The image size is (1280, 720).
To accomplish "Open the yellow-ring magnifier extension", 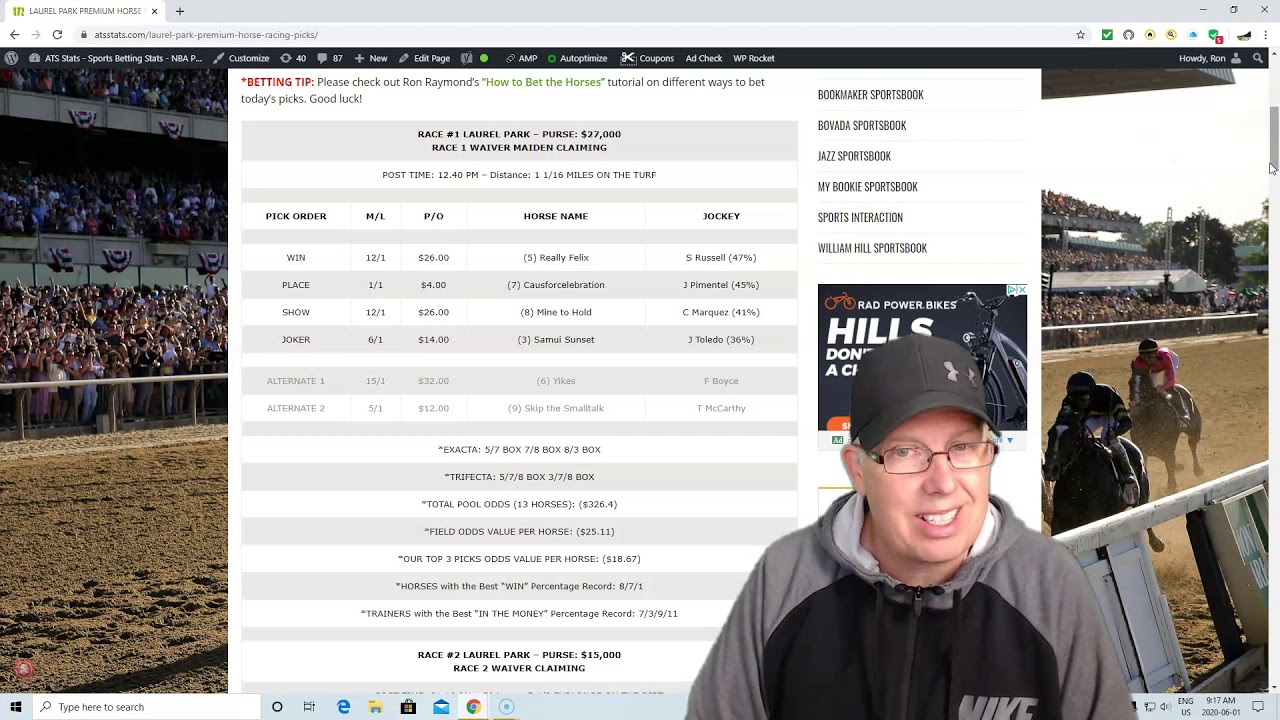I will [1171, 35].
